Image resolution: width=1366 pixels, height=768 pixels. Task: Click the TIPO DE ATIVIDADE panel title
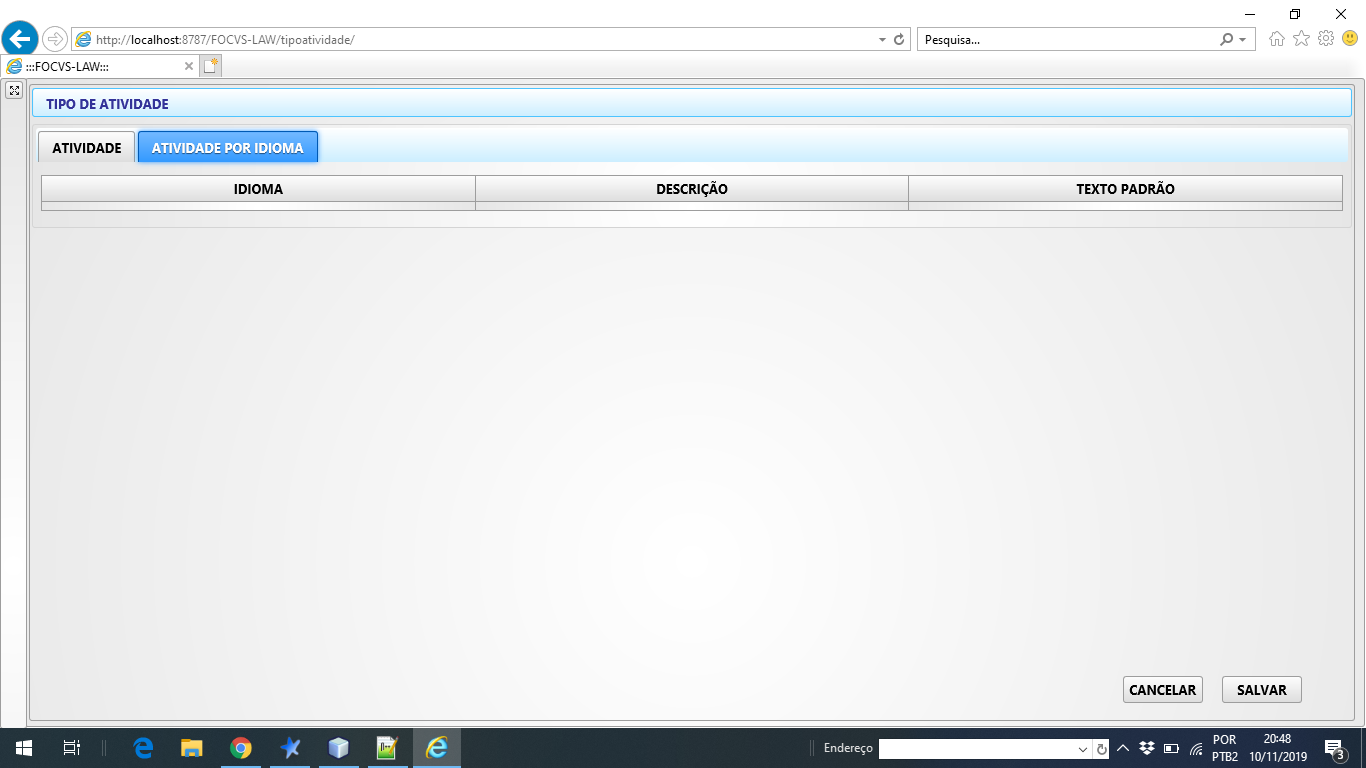(x=107, y=104)
